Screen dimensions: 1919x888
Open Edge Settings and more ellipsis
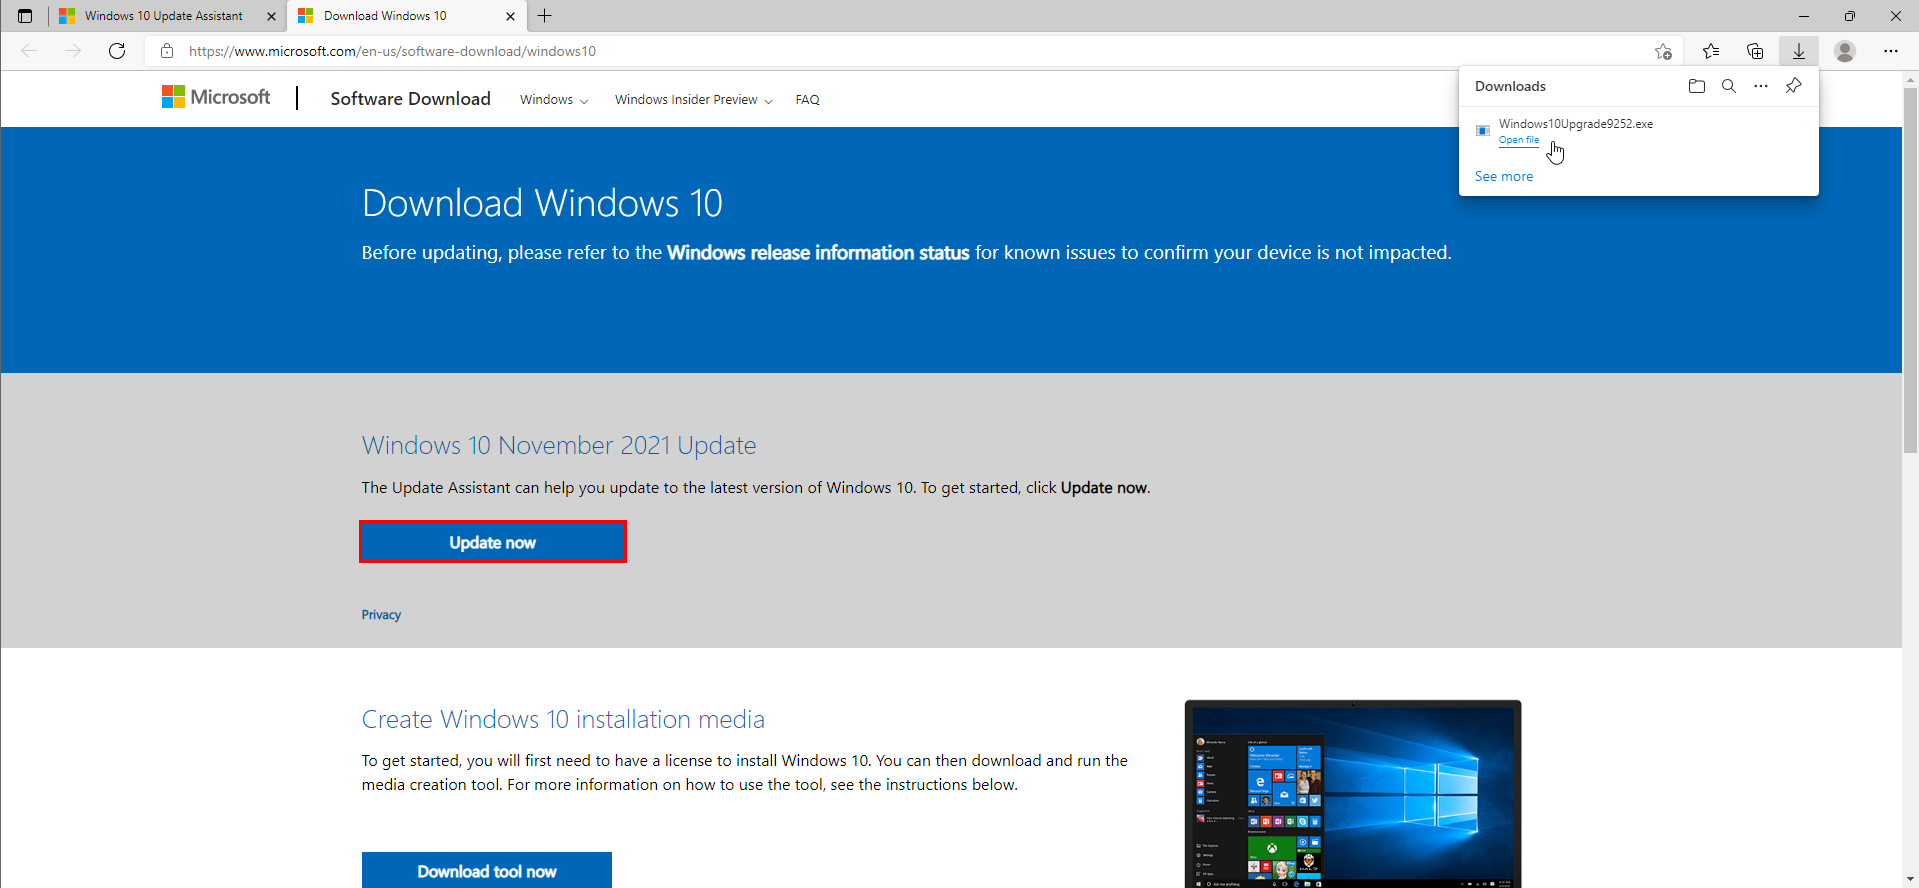(x=1890, y=51)
